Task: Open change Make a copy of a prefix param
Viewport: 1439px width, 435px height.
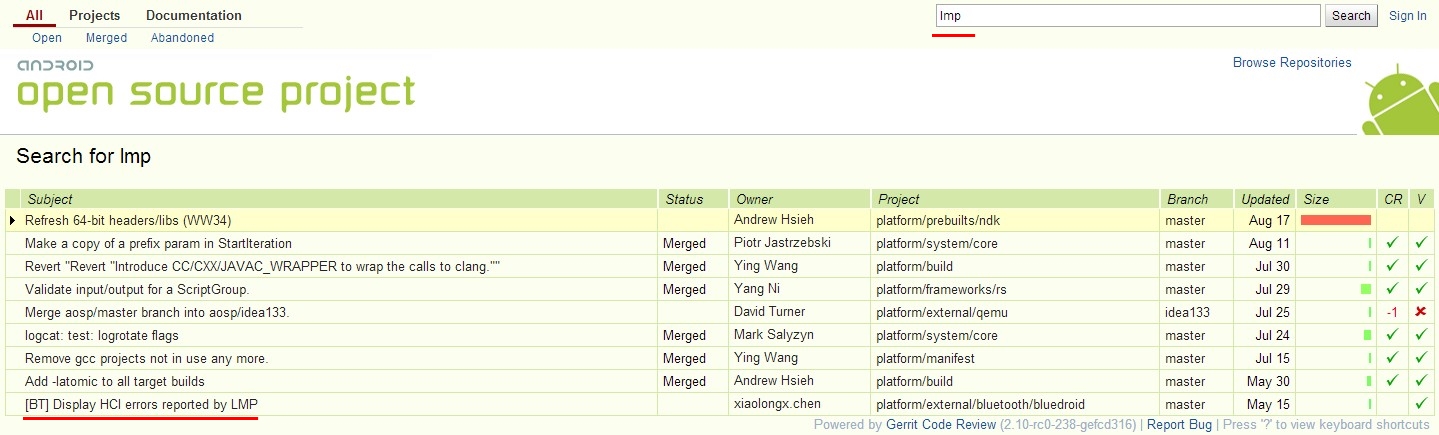Action: pos(158,243)
